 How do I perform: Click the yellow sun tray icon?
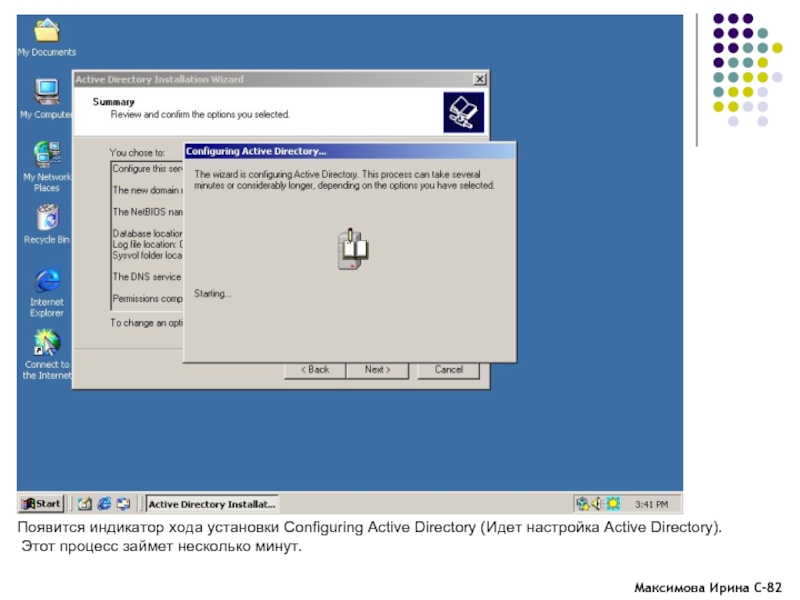pos(613,504)
